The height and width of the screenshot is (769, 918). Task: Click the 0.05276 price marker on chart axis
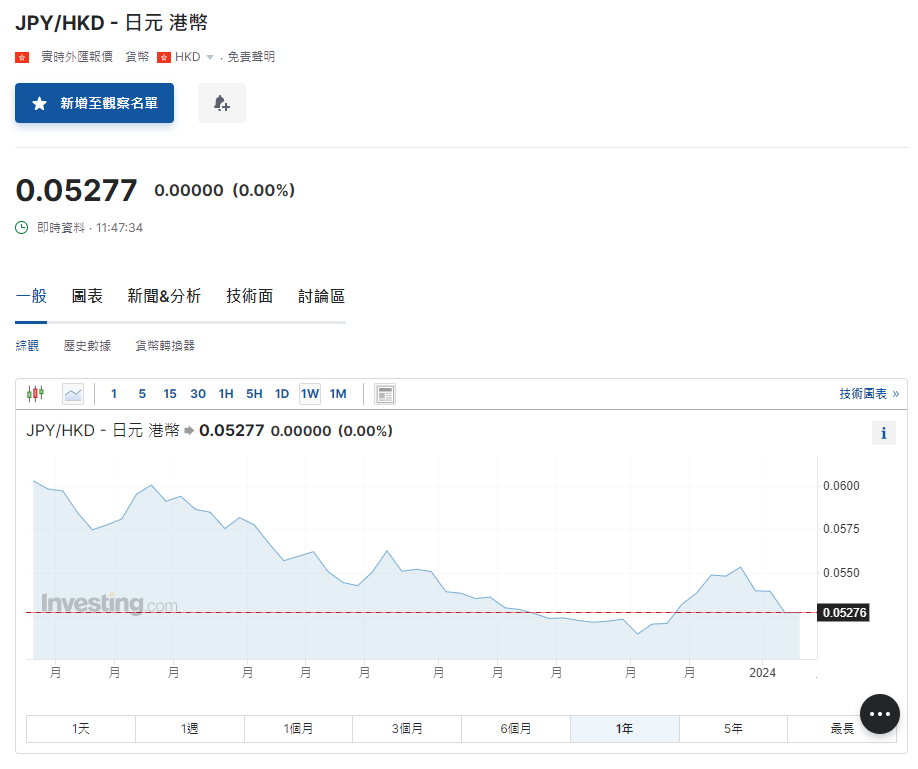(x=843, y=612)
